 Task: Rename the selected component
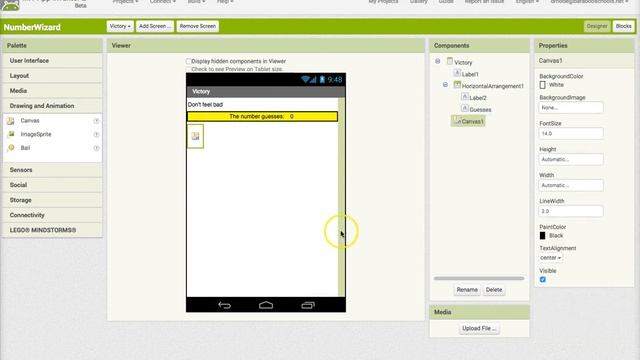pyautogui.click(x=467, y=290)
